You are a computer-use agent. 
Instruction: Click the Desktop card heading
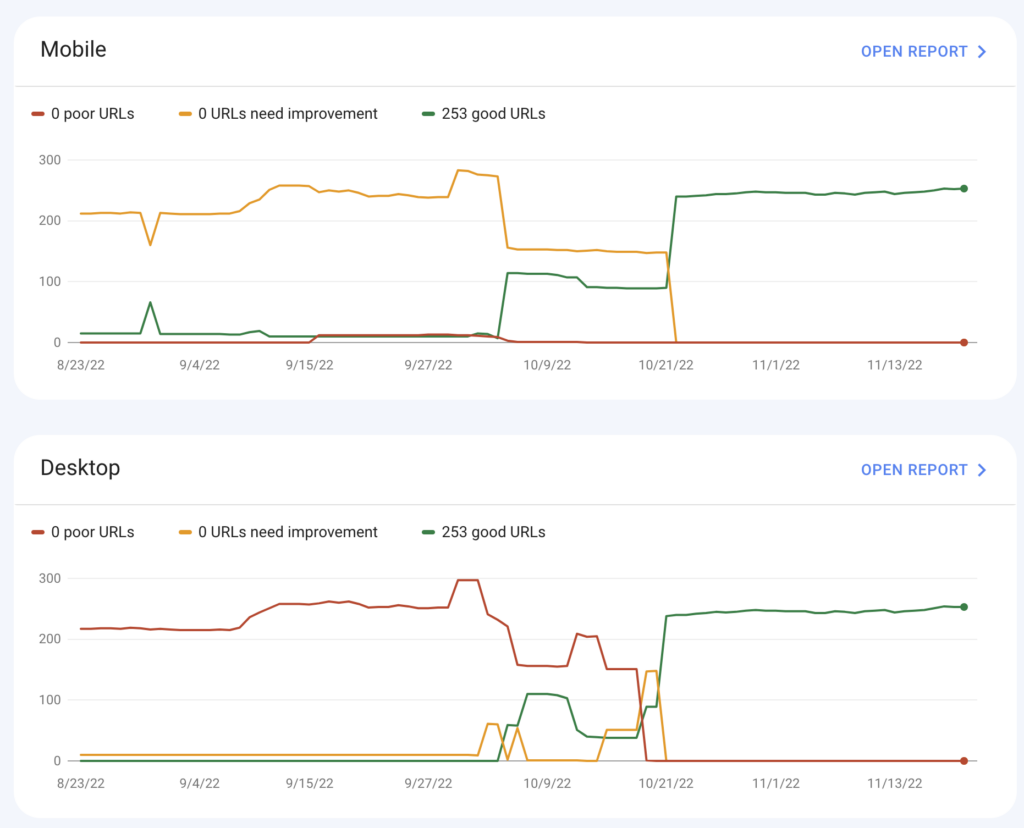[x=80, y=468]
